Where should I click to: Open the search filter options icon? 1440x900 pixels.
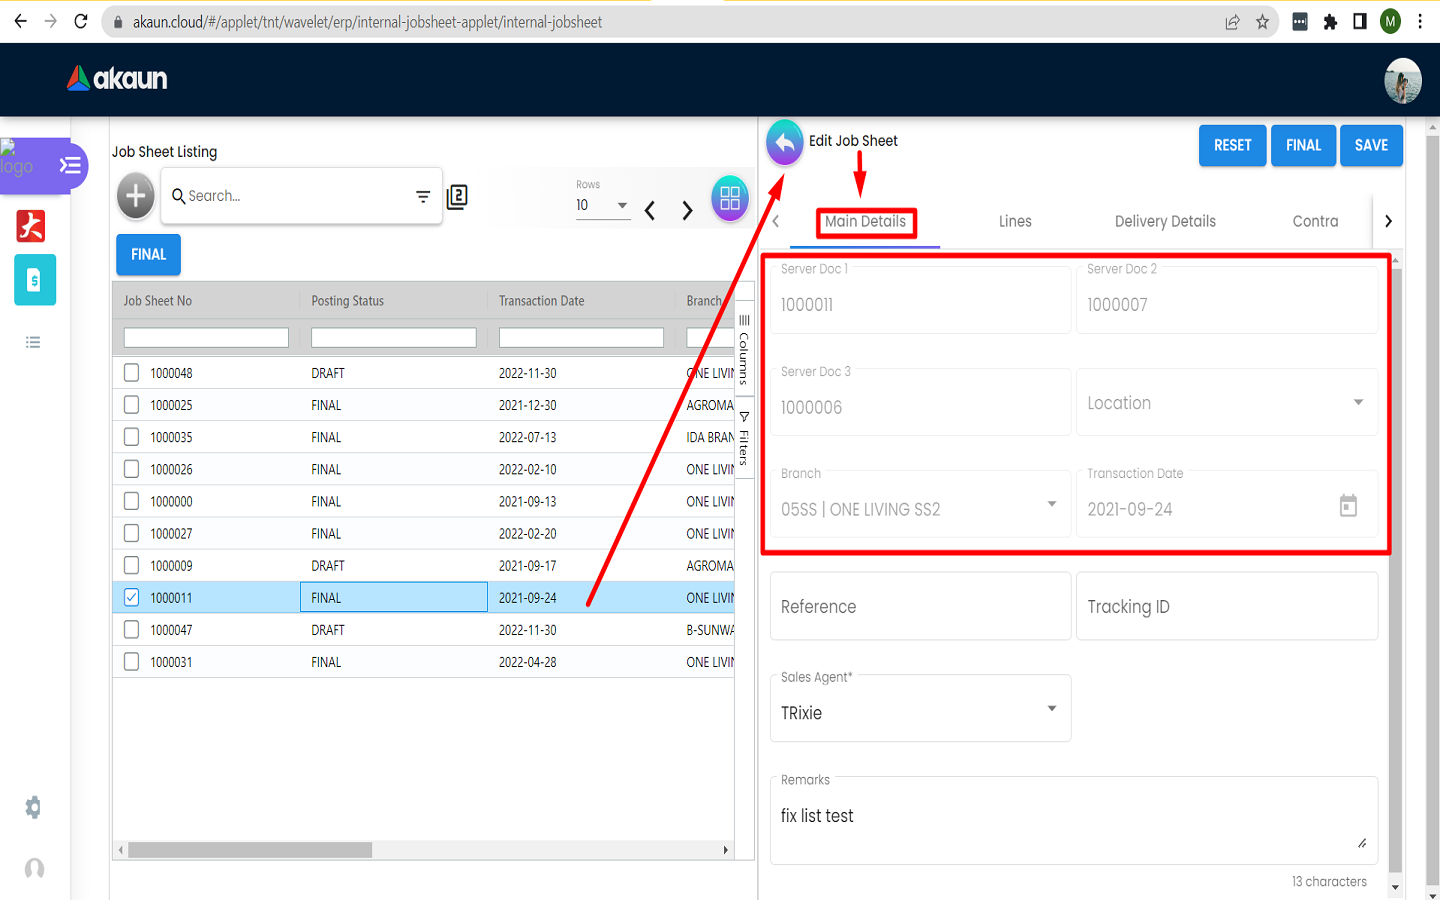pyautogui.click(x=423, y=197)
